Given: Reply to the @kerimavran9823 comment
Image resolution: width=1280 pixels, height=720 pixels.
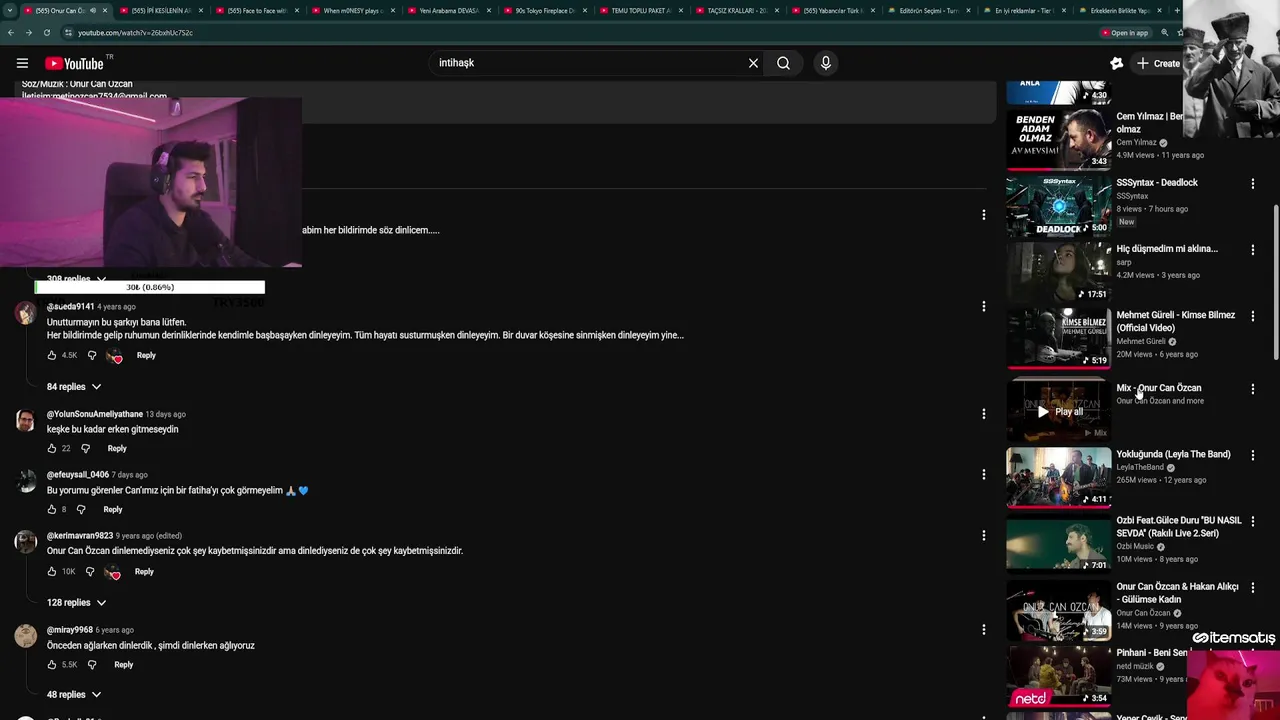Looking at the screenshot, I should pos(144,571).
